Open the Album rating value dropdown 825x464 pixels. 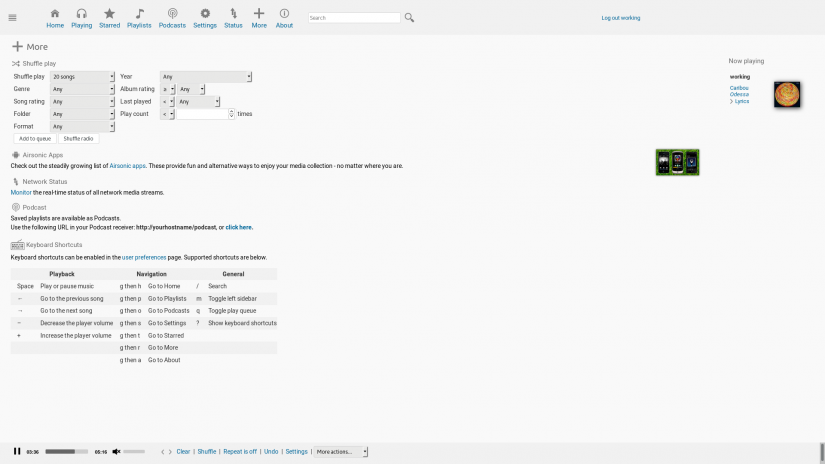(191, 89)
